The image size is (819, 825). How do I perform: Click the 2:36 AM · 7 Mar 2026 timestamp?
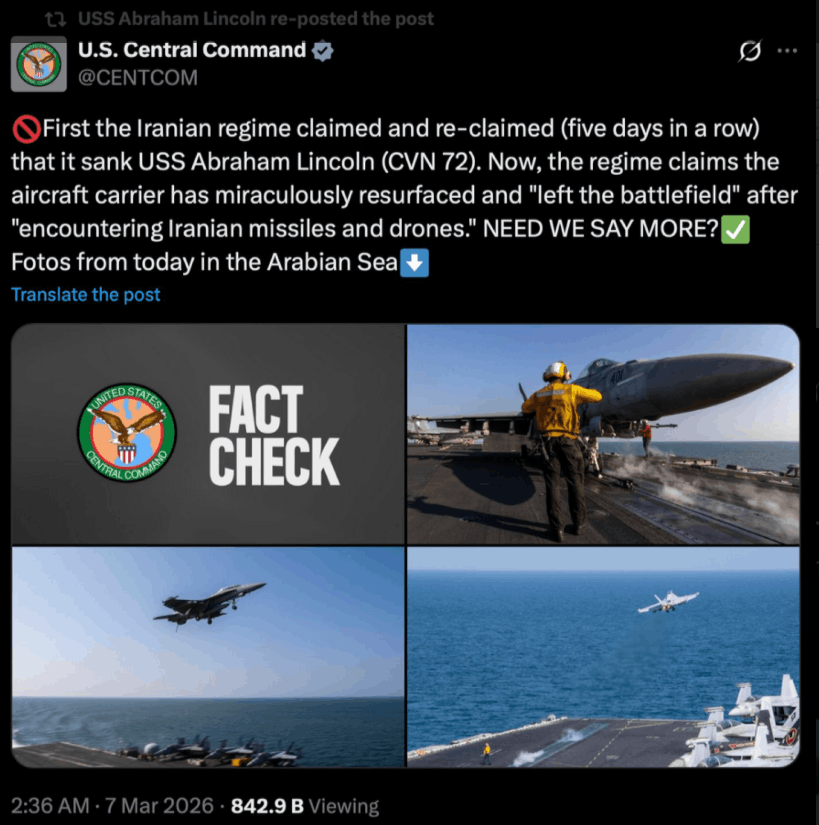pyautogui.click(x=112, y=806)
